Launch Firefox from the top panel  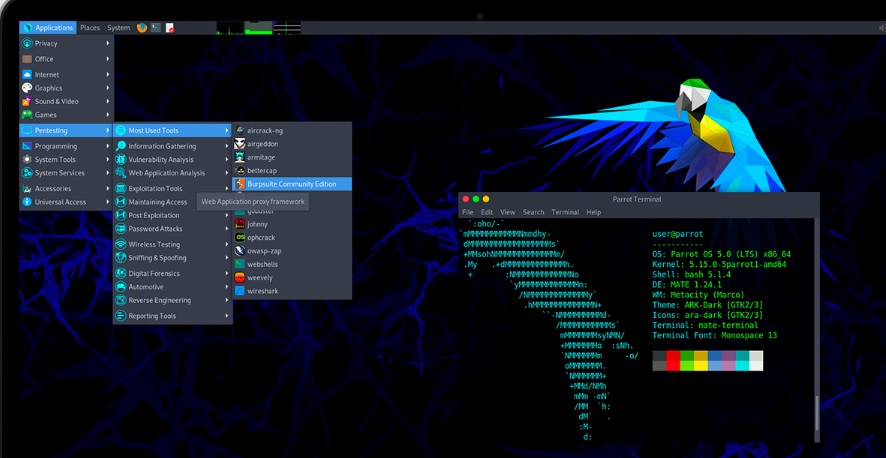(142, 28)
